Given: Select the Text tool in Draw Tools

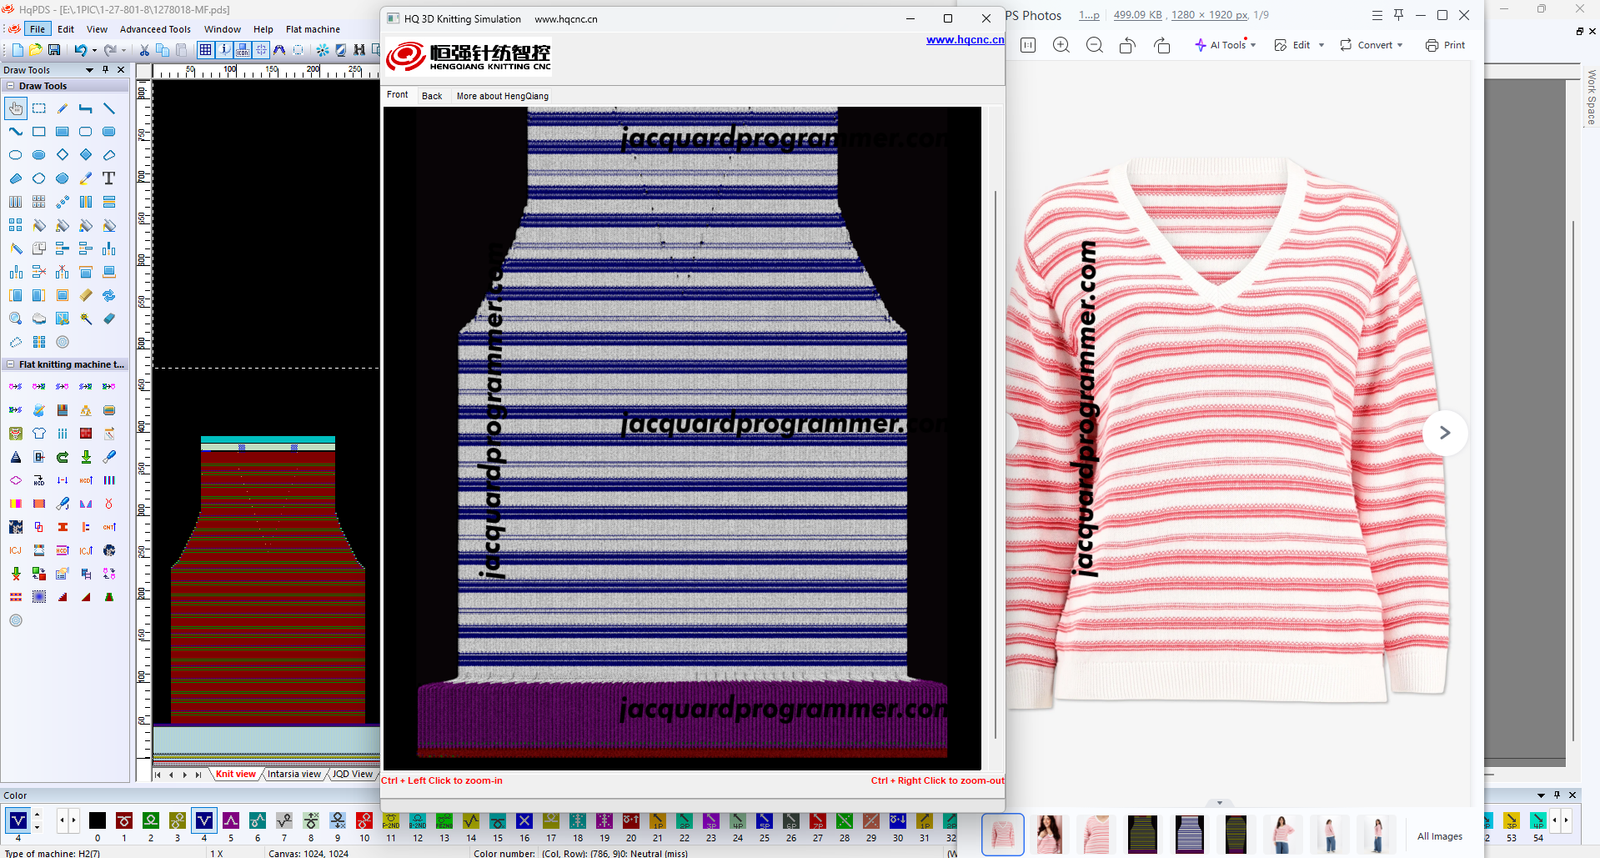Looking at the screenshot, I should (x=109, y=179).
